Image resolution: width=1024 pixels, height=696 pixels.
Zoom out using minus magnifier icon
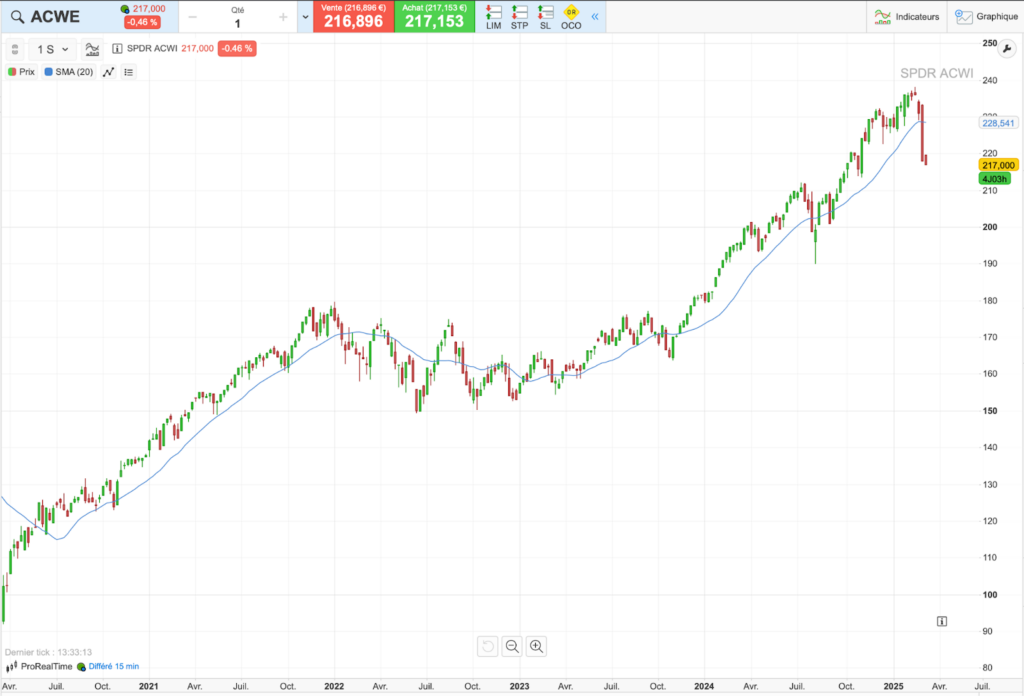point(512,646)
